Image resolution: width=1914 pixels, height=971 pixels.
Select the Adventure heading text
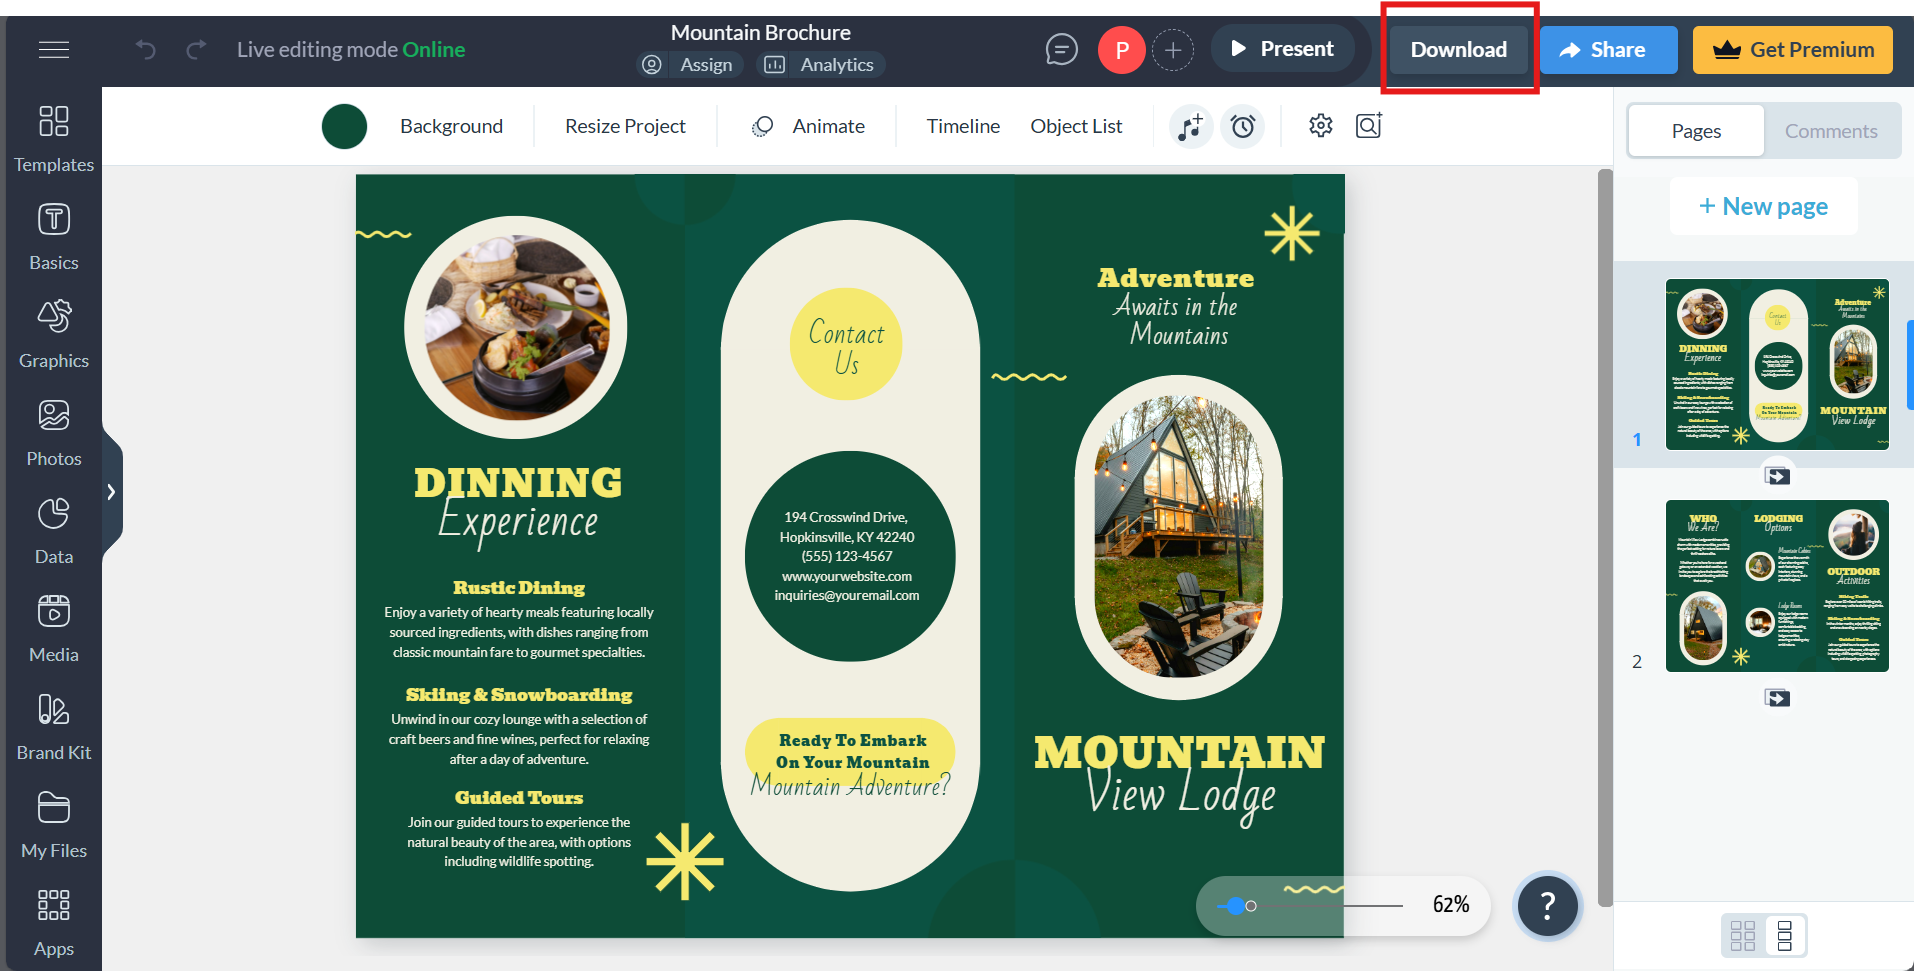coord(1175,278)
